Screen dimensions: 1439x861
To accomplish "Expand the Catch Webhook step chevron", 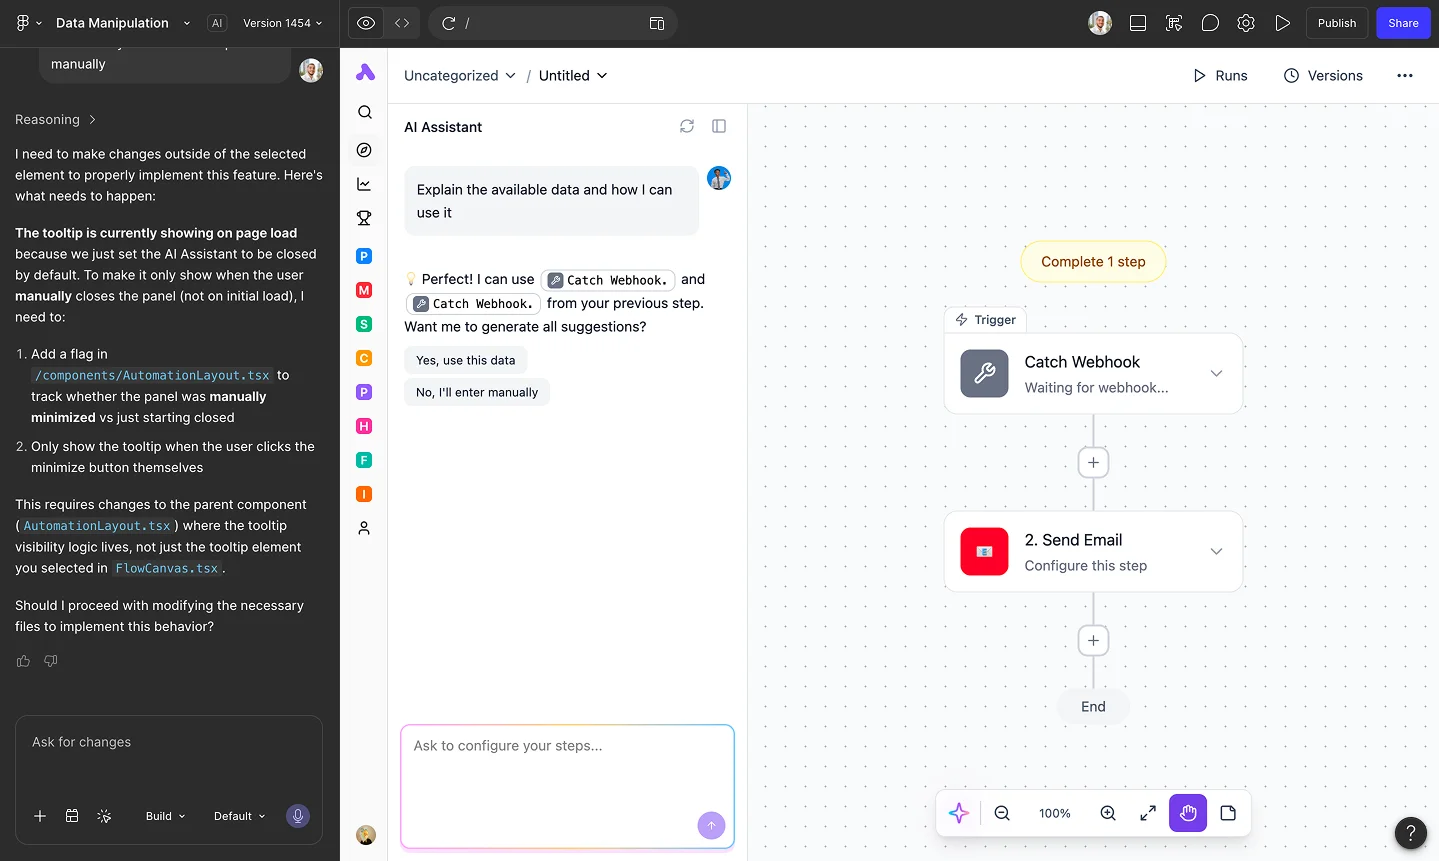I will pyautogui.click(x=1216, y=373).
